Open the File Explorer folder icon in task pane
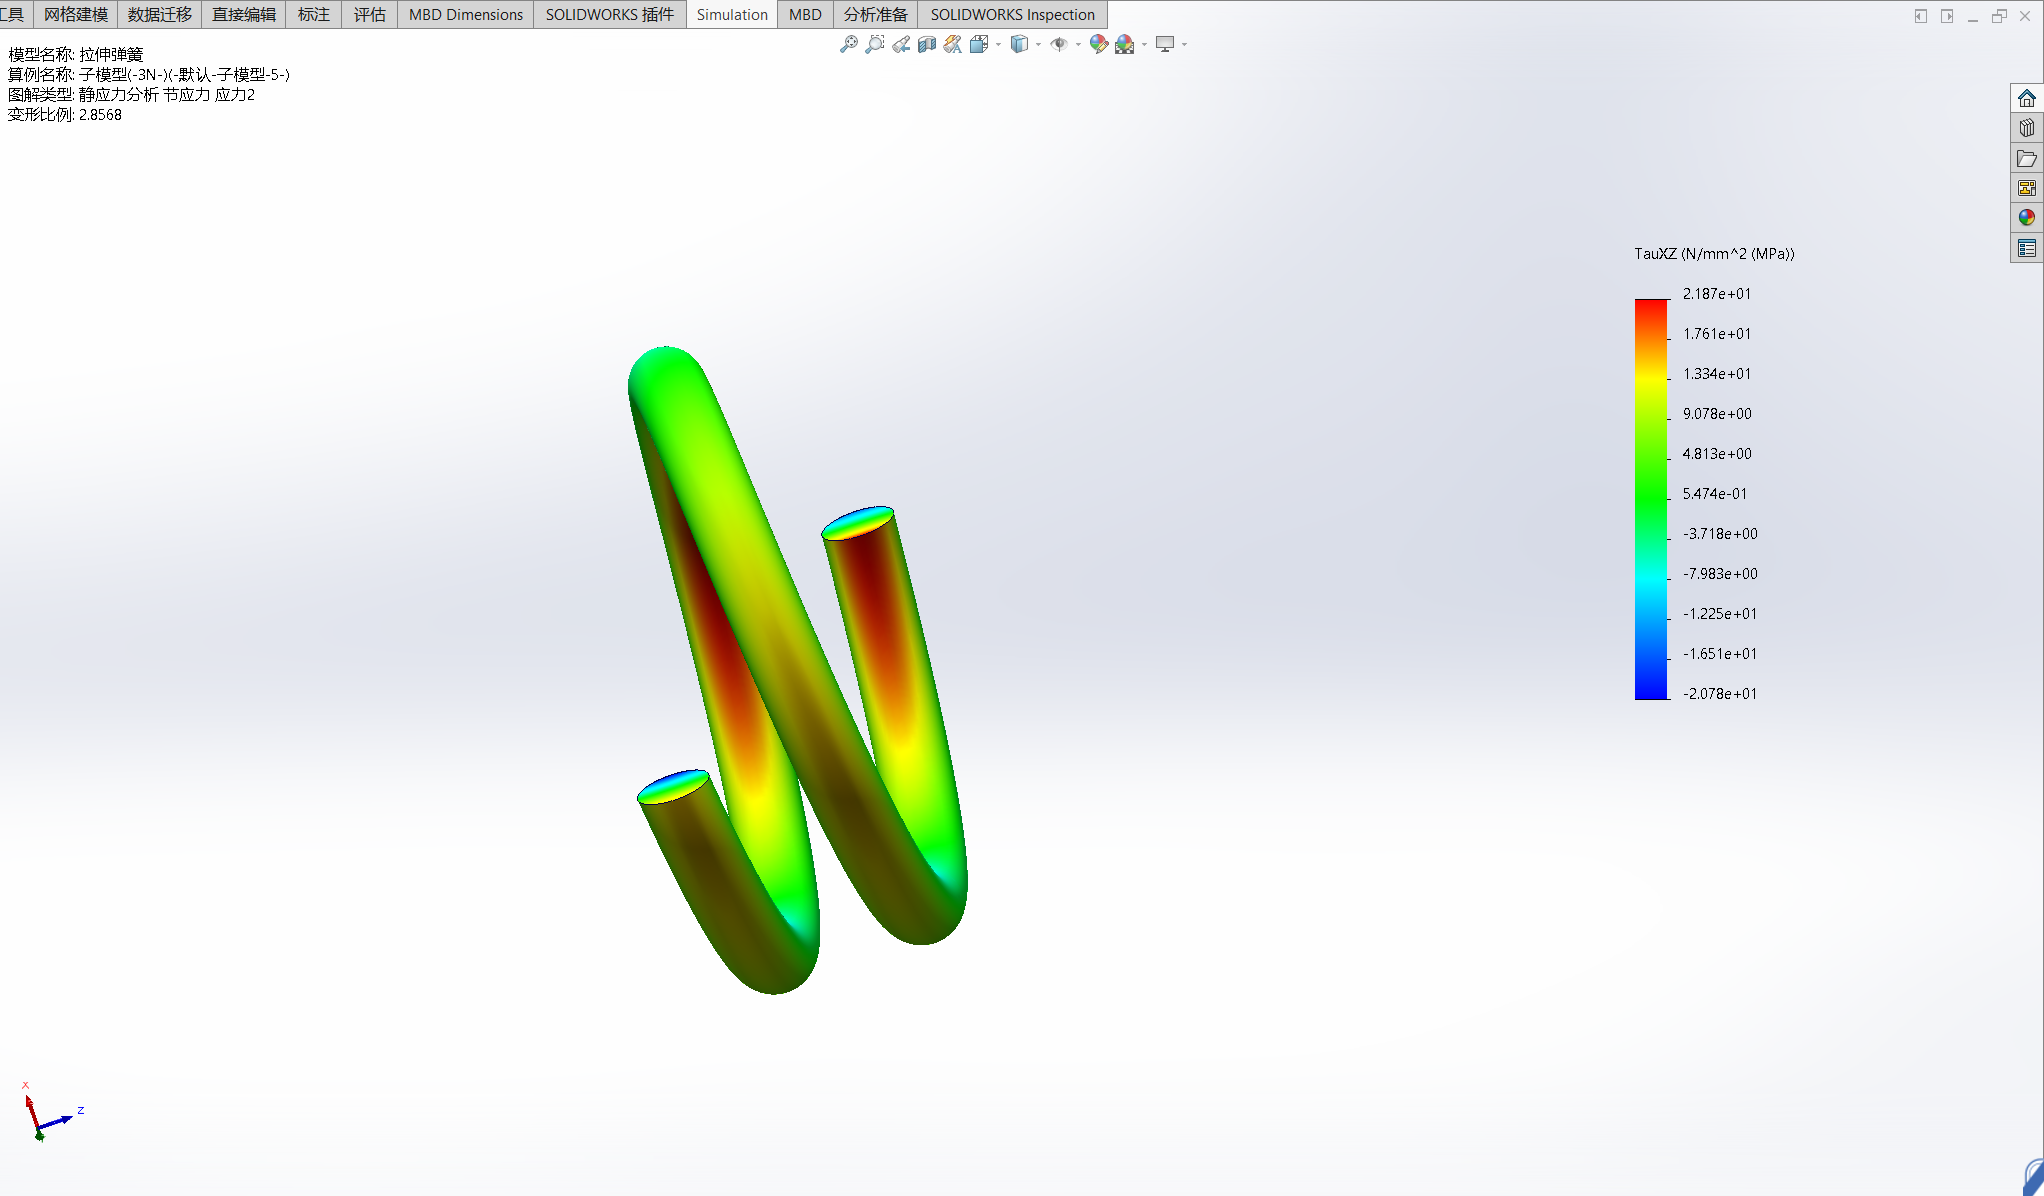The height and width of the screenshot is (1196, 2044). point(2026,158)
